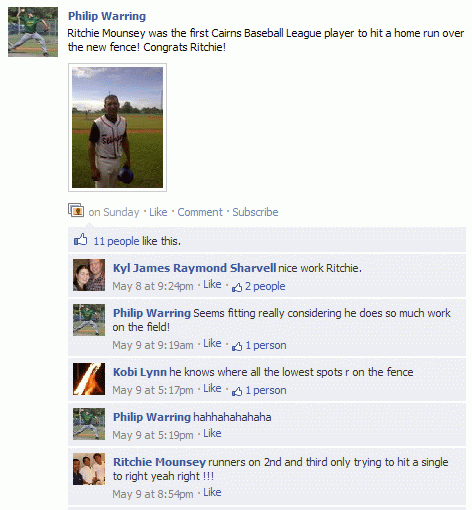Click the photo album icon beside 'on Sunday'
472x510 pixels.
[x=76, y=210]
